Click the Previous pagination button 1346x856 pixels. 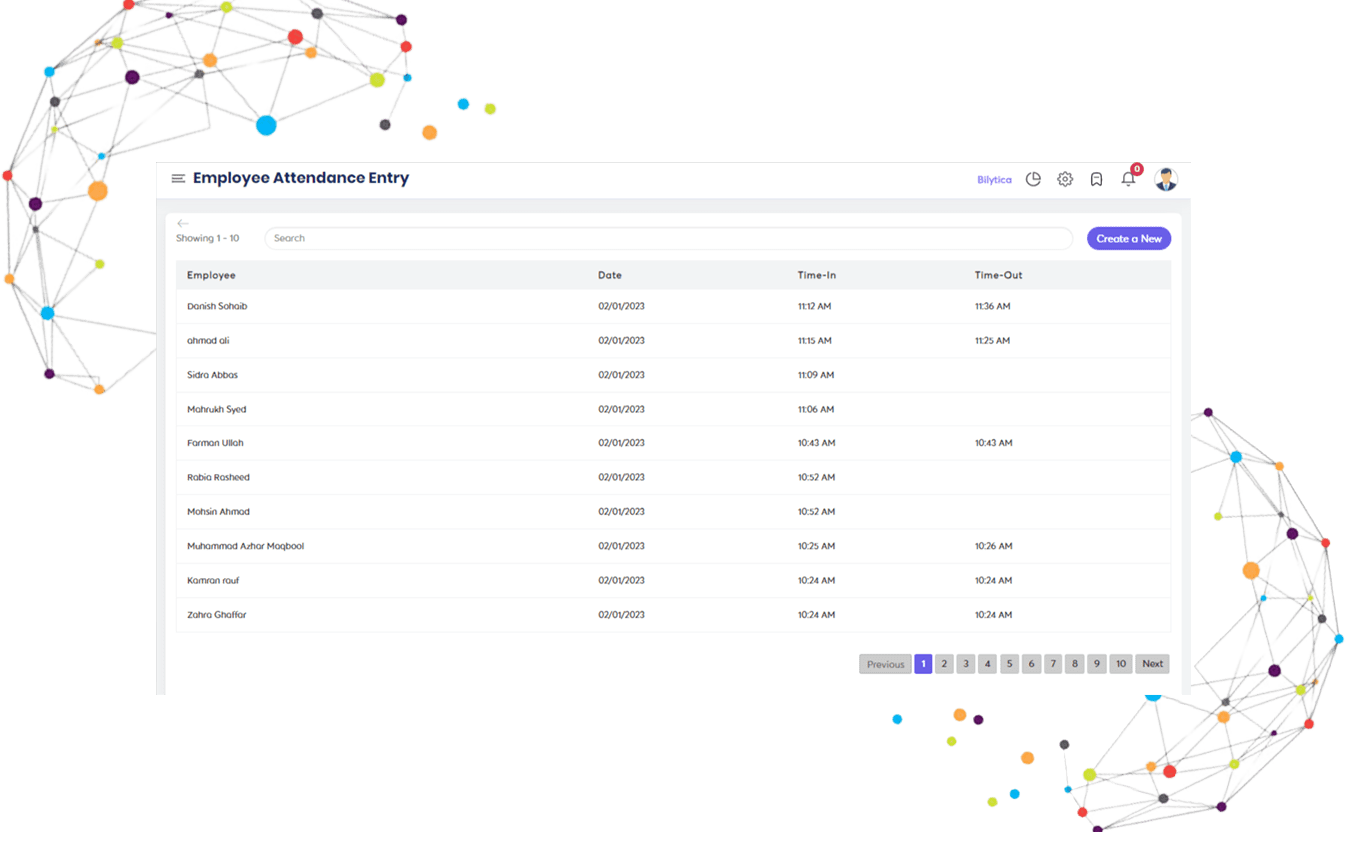[x=885, y=664]
